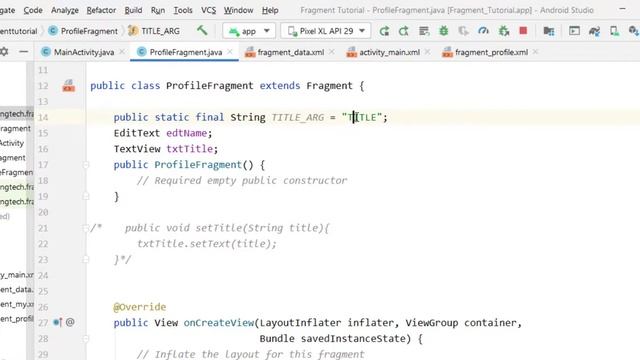Screen dimensions: 640x360
Task: Switch to the fragment_profile.xml tab
Action: pos(491,52)
